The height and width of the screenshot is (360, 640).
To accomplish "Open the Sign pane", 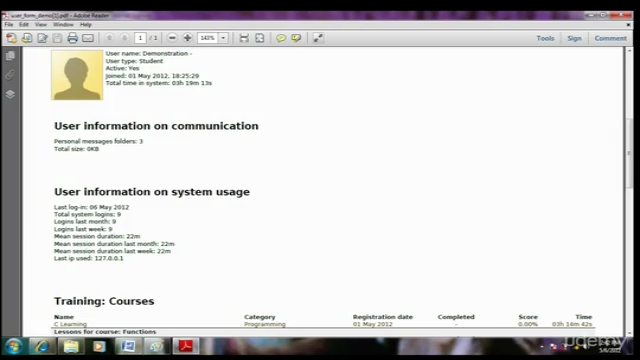I will pyautogui.click(x=574, y=38).
